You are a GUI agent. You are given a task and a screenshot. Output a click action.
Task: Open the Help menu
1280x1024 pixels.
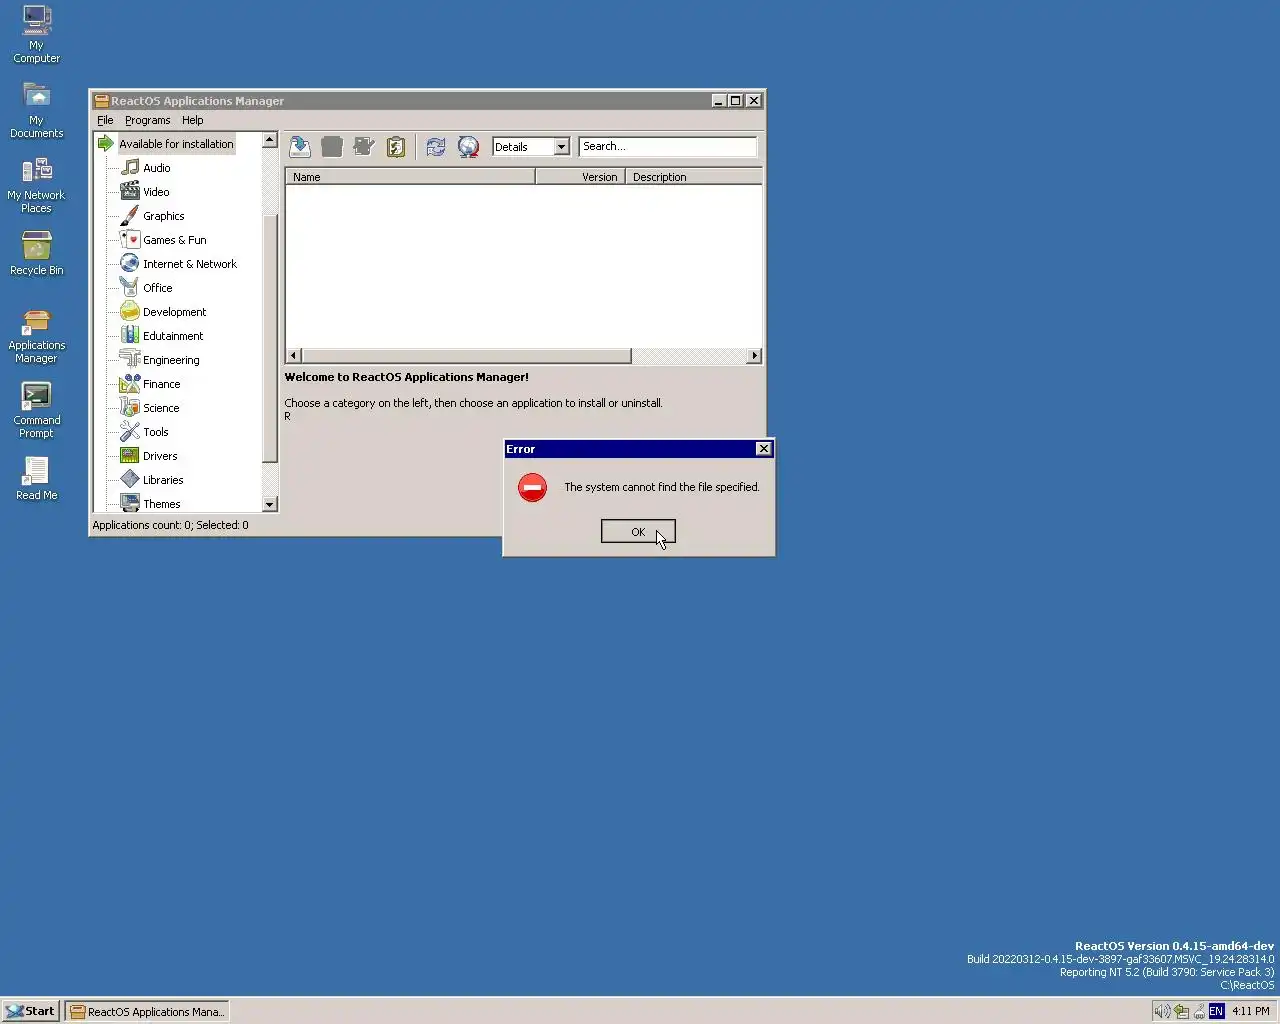click(192, 120)
